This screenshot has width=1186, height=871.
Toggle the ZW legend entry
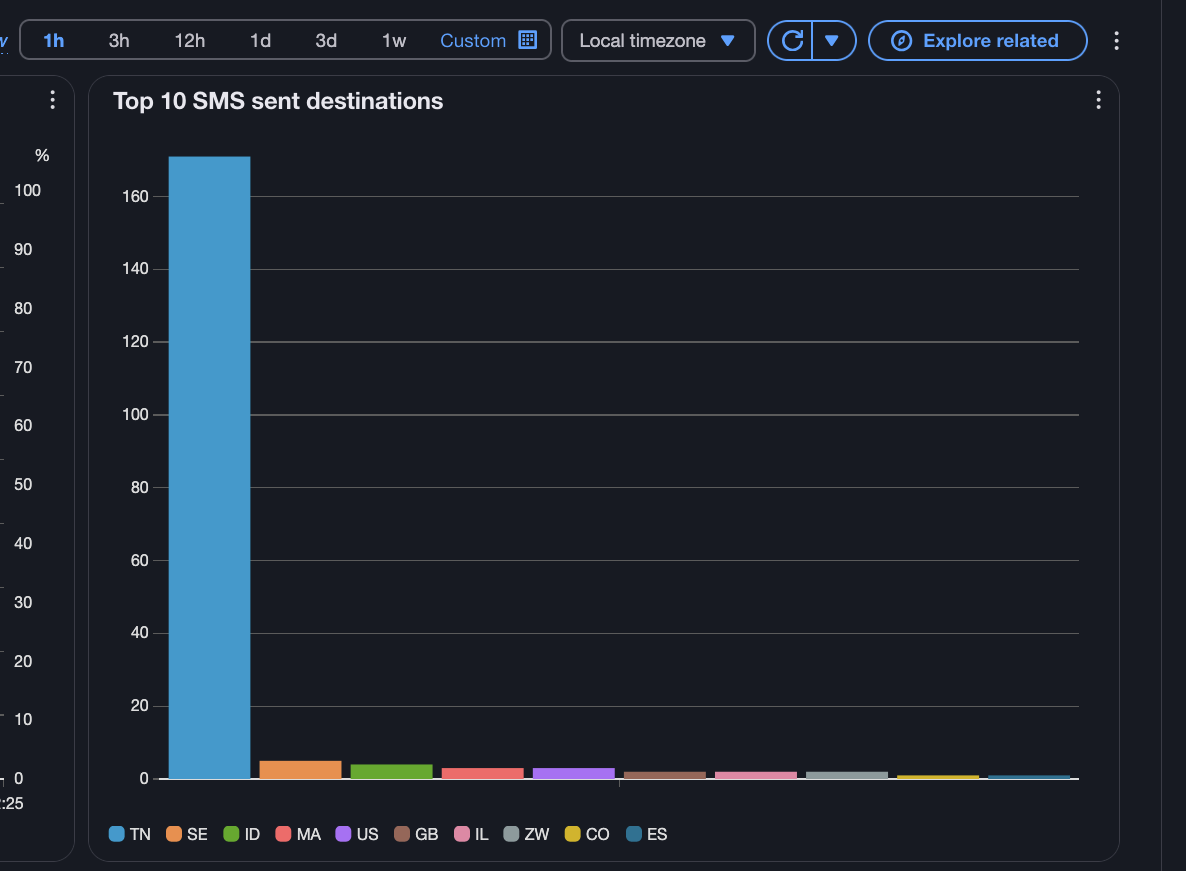point(526,834)
